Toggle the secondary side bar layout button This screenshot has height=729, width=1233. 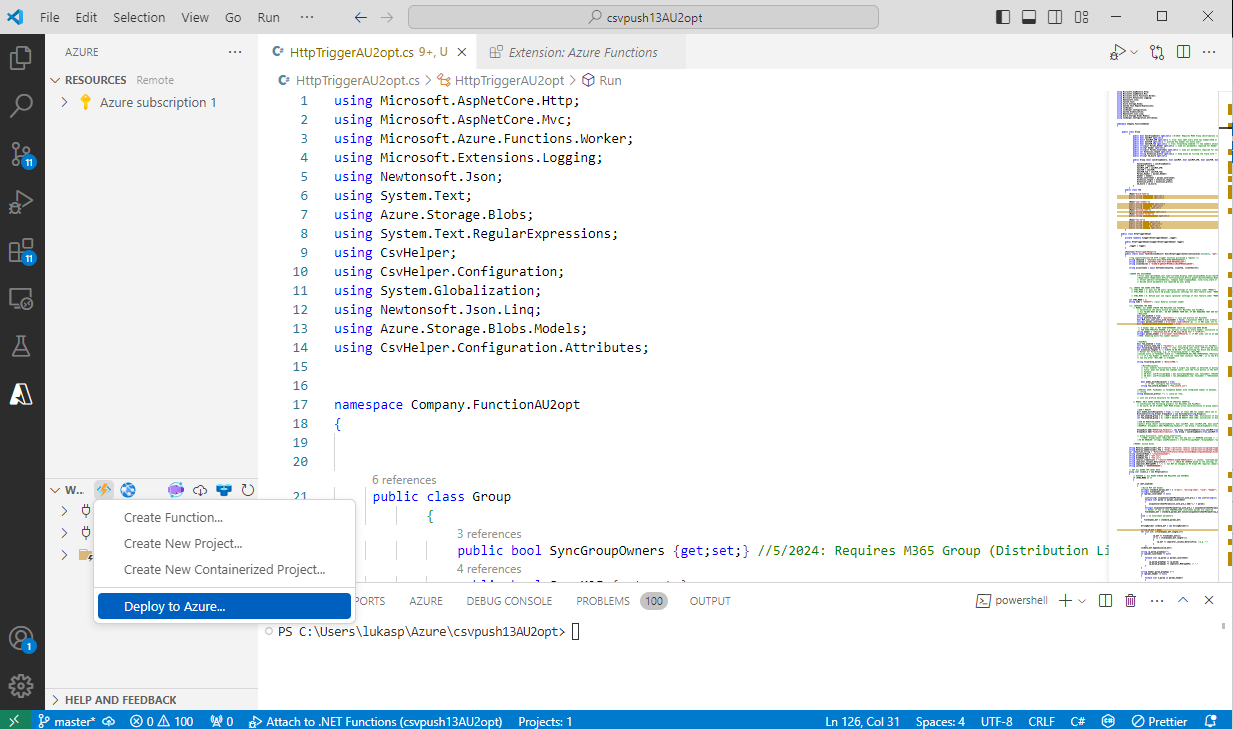1055,17
